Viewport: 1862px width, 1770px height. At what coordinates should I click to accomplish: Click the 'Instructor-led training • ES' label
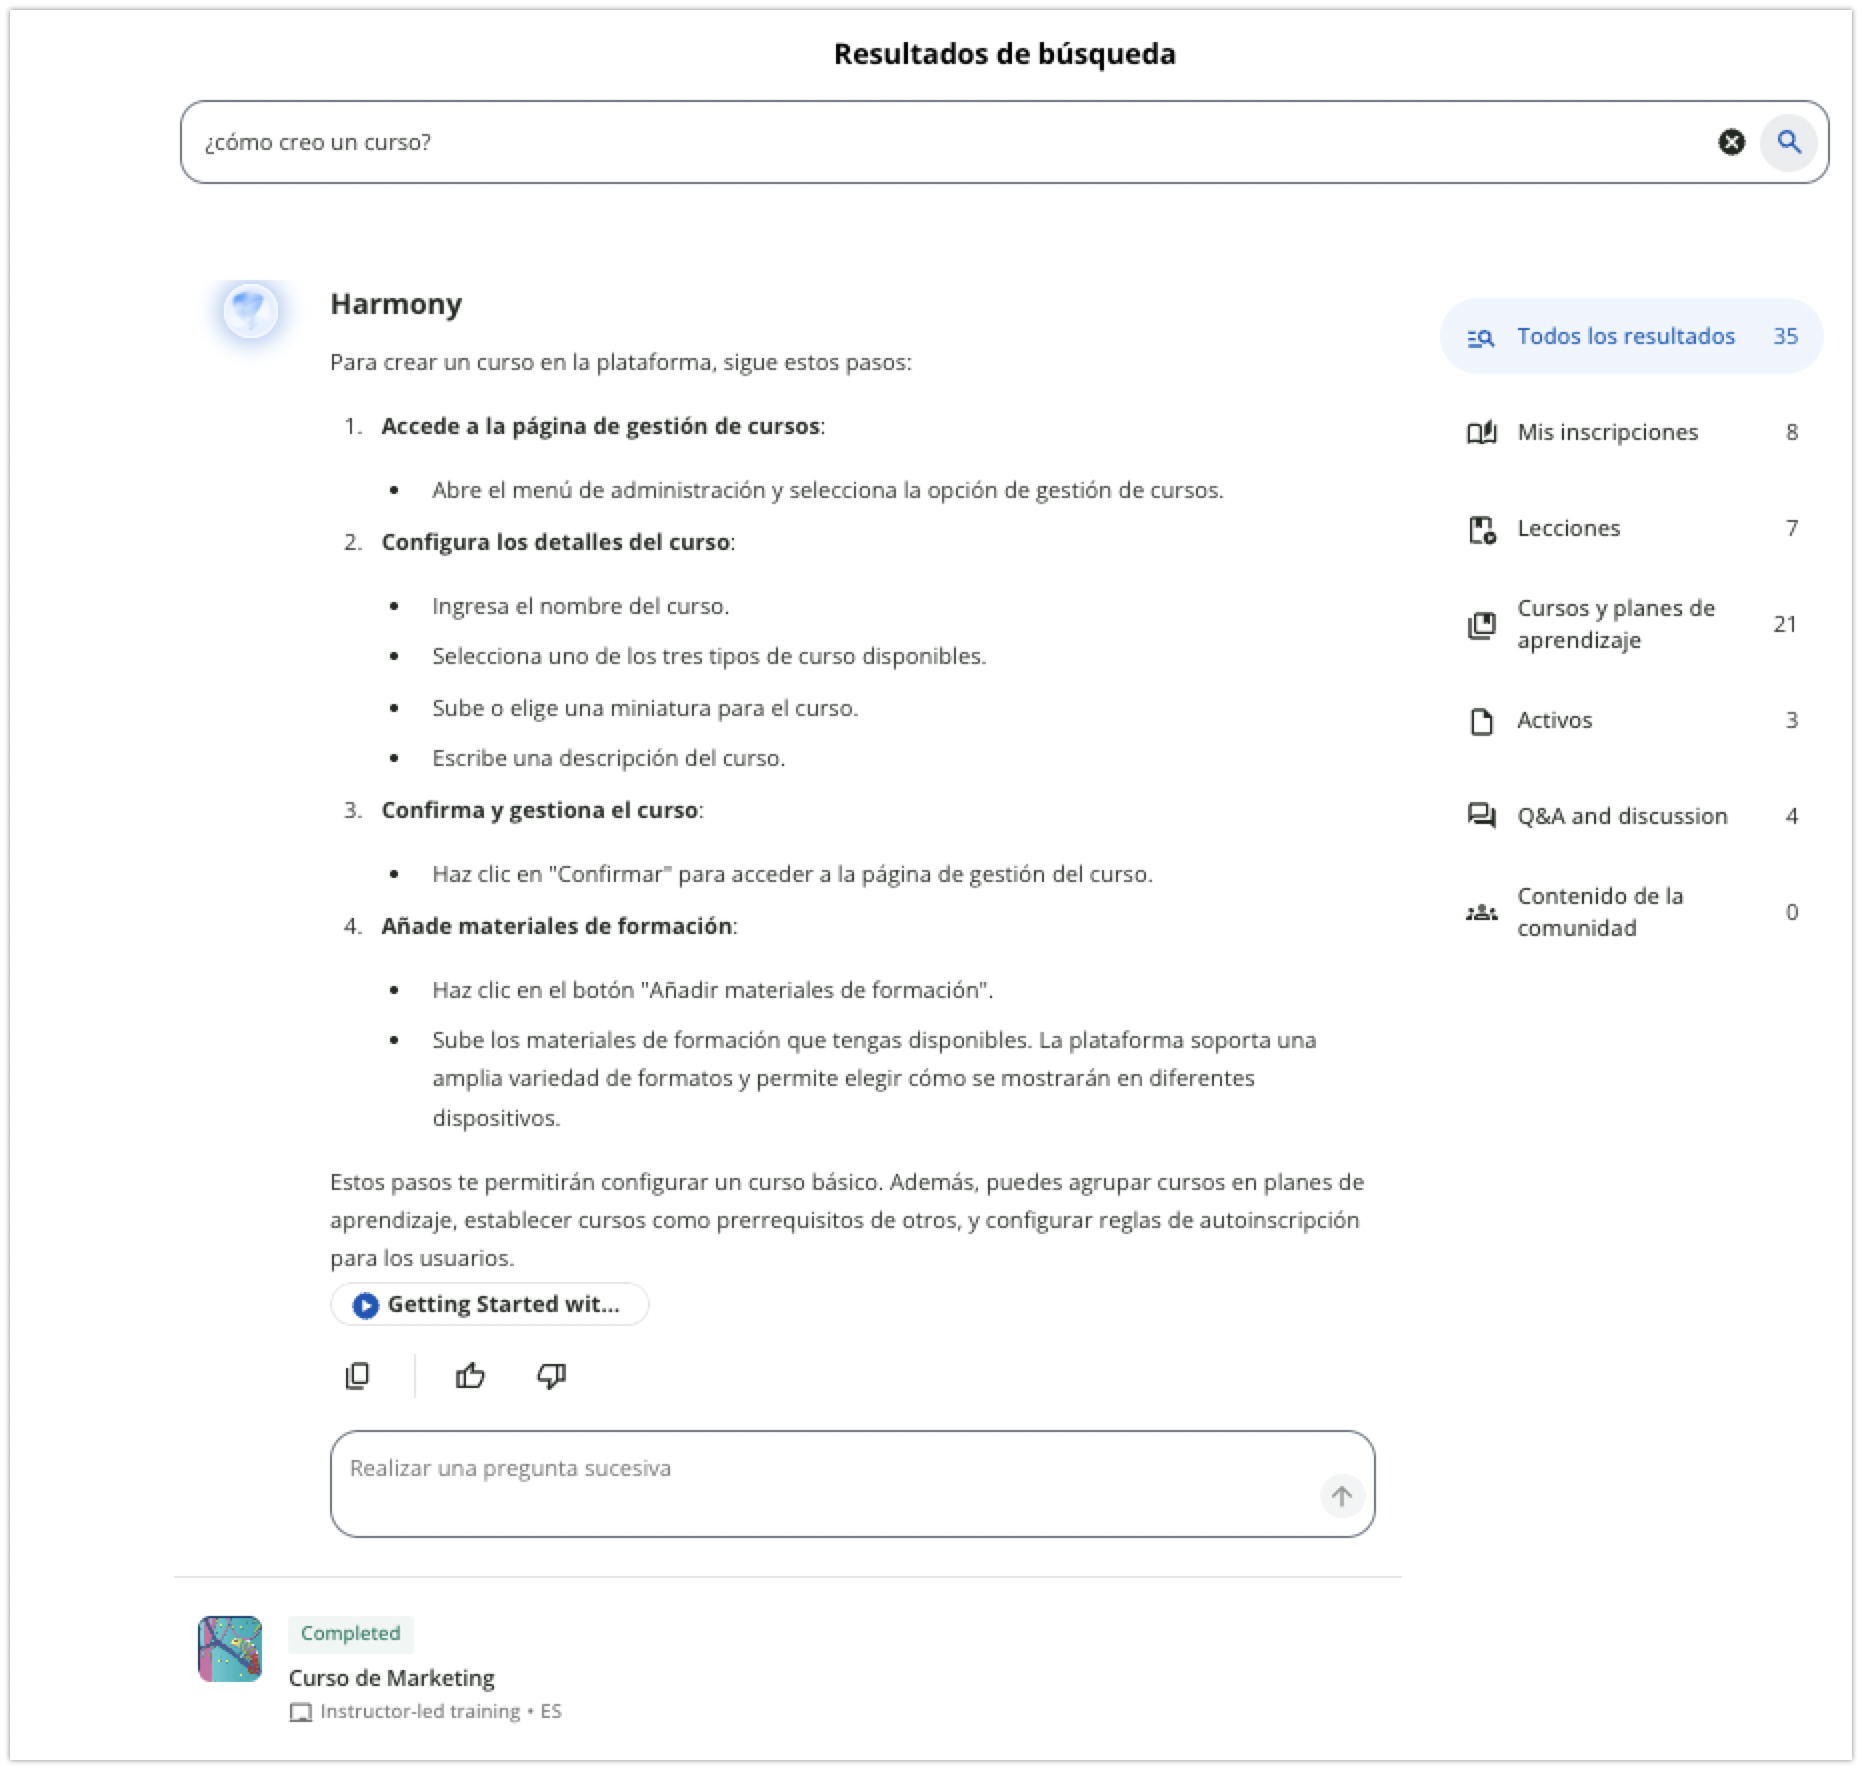tap(440, 1711)
